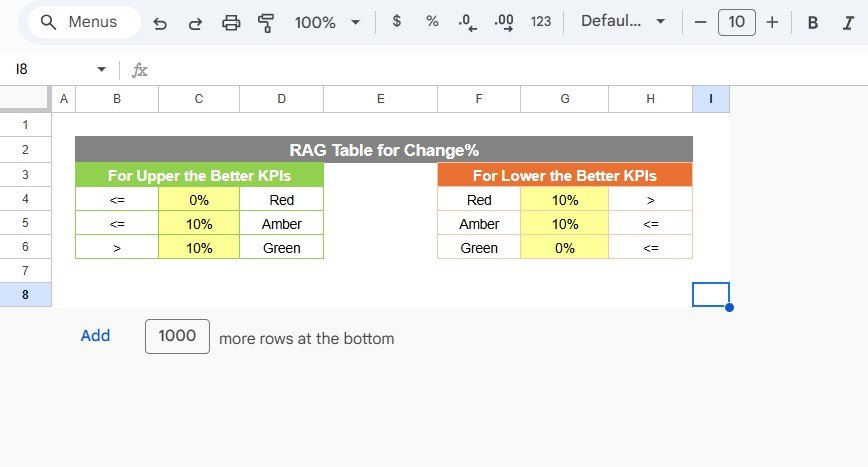This screenshot has height=467, width=868.
Task: Decrease decimal places icon
Action: click(x=466, y=22)
